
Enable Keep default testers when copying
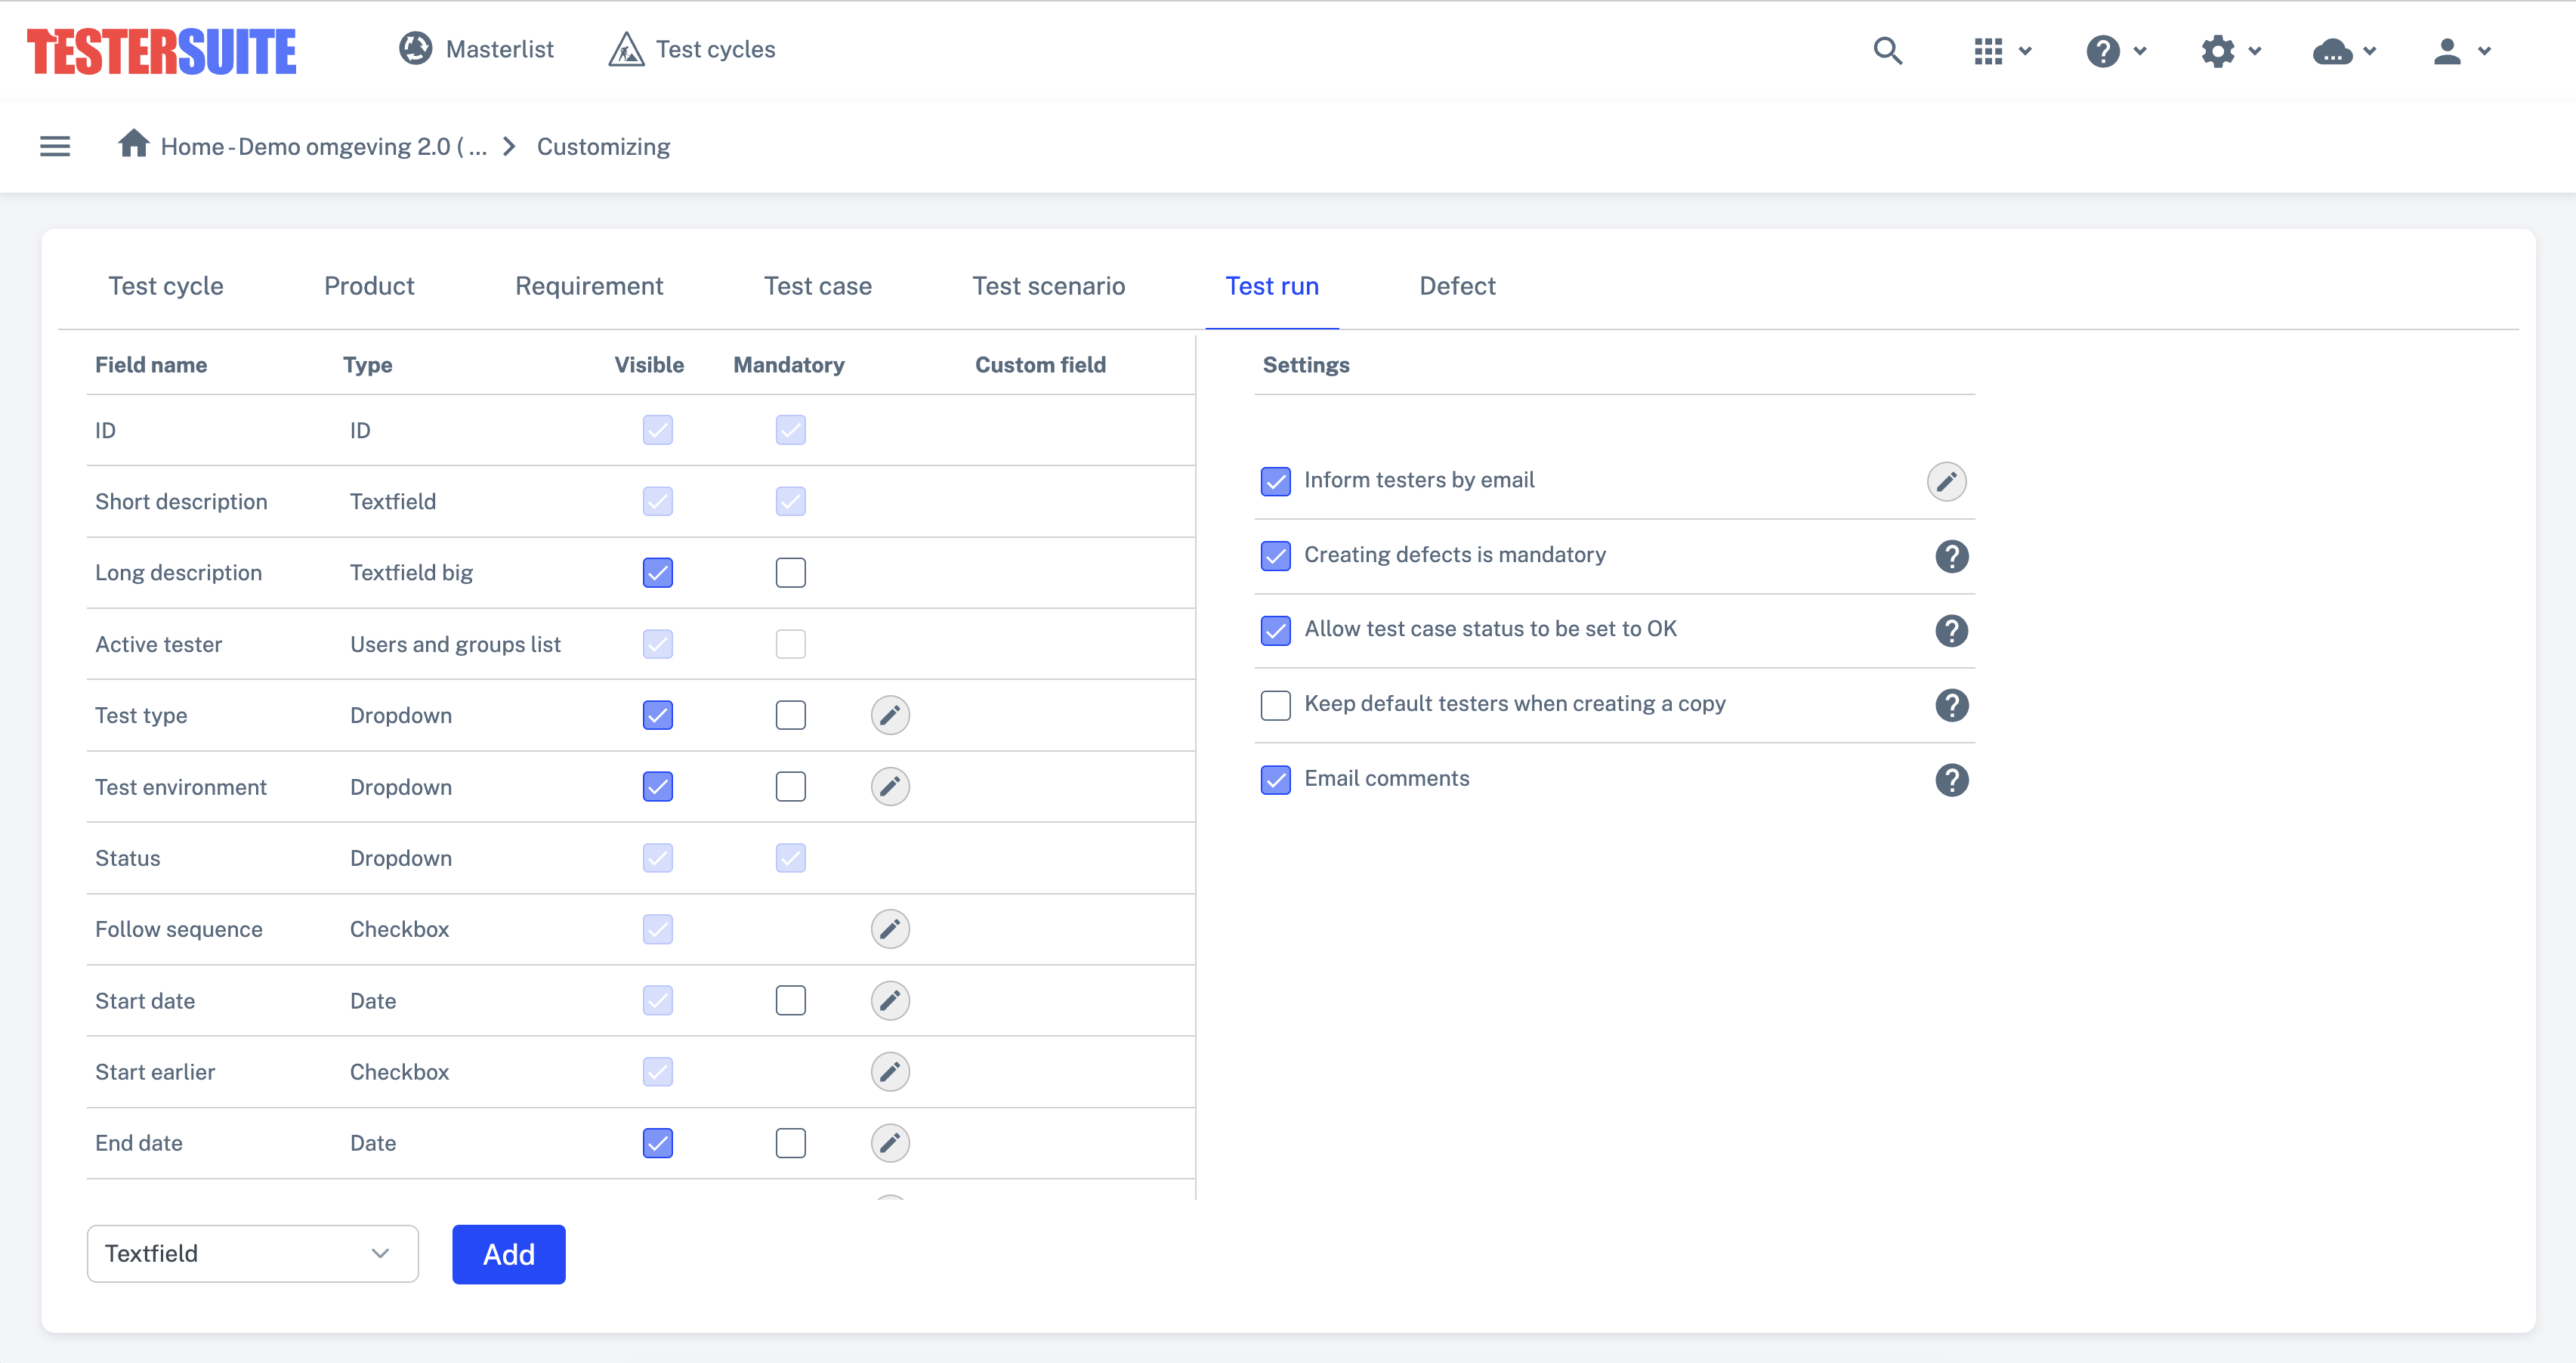(x=1276, y=705)
